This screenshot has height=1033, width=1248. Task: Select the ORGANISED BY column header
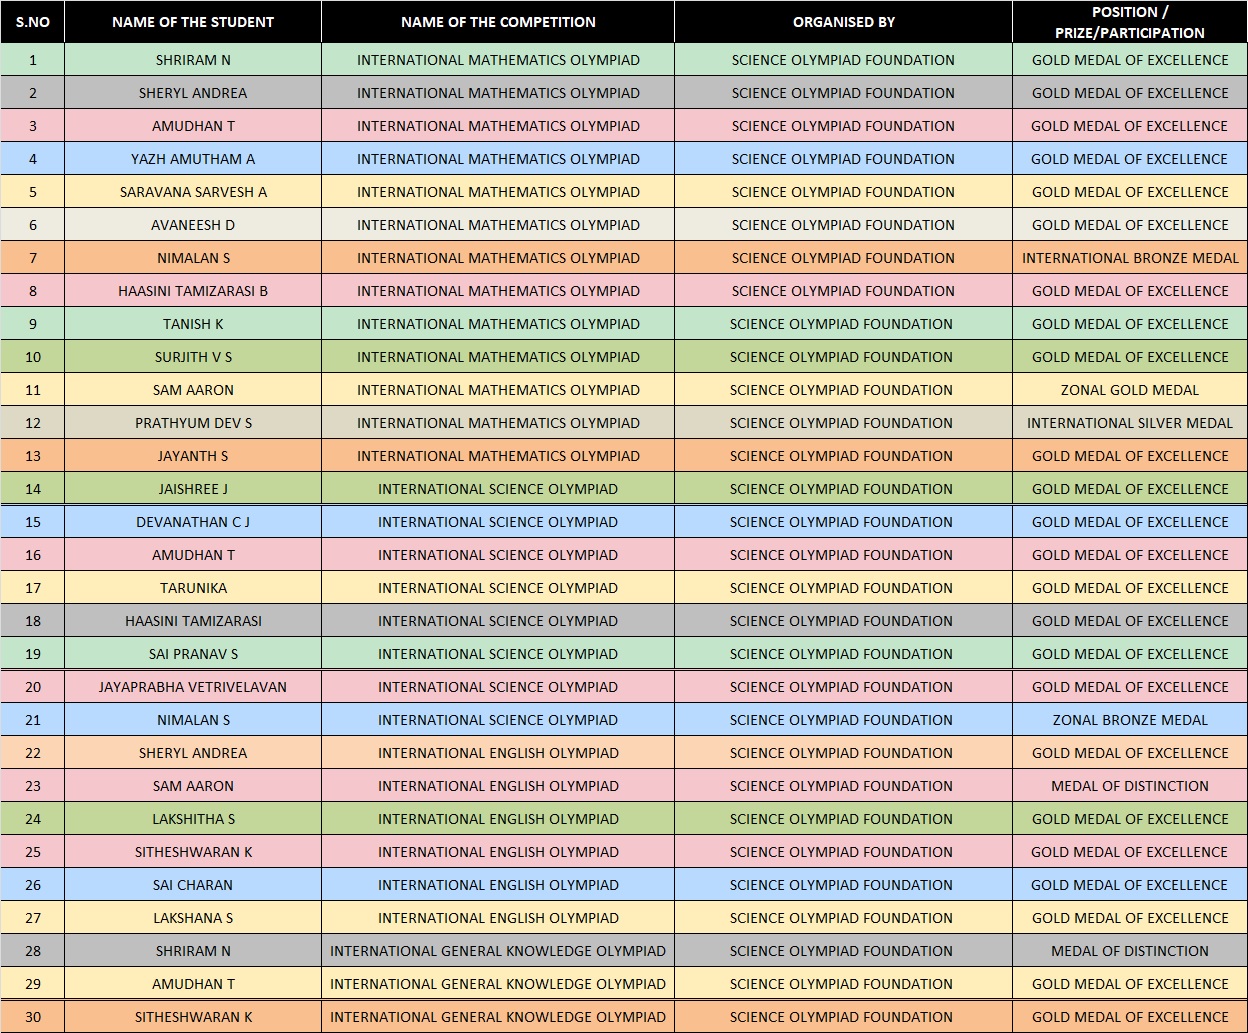point(843,22)
